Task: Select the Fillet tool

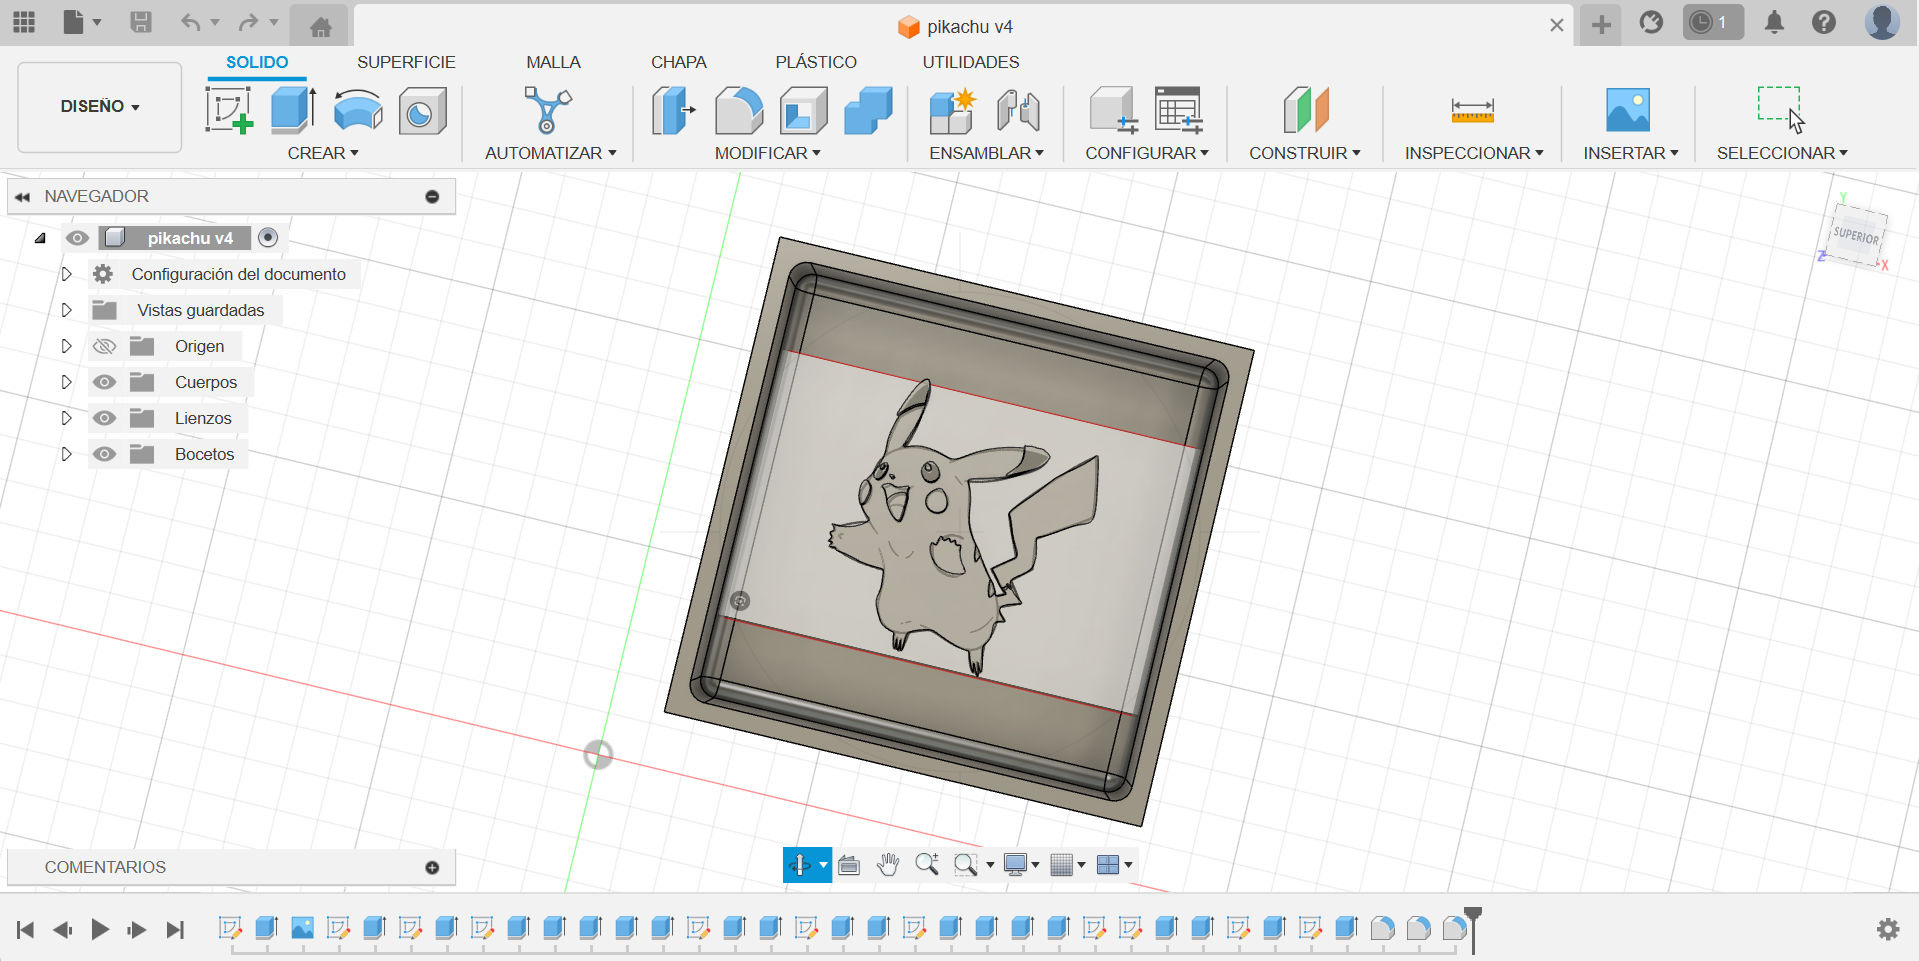Action: click(x=739, y=110)
